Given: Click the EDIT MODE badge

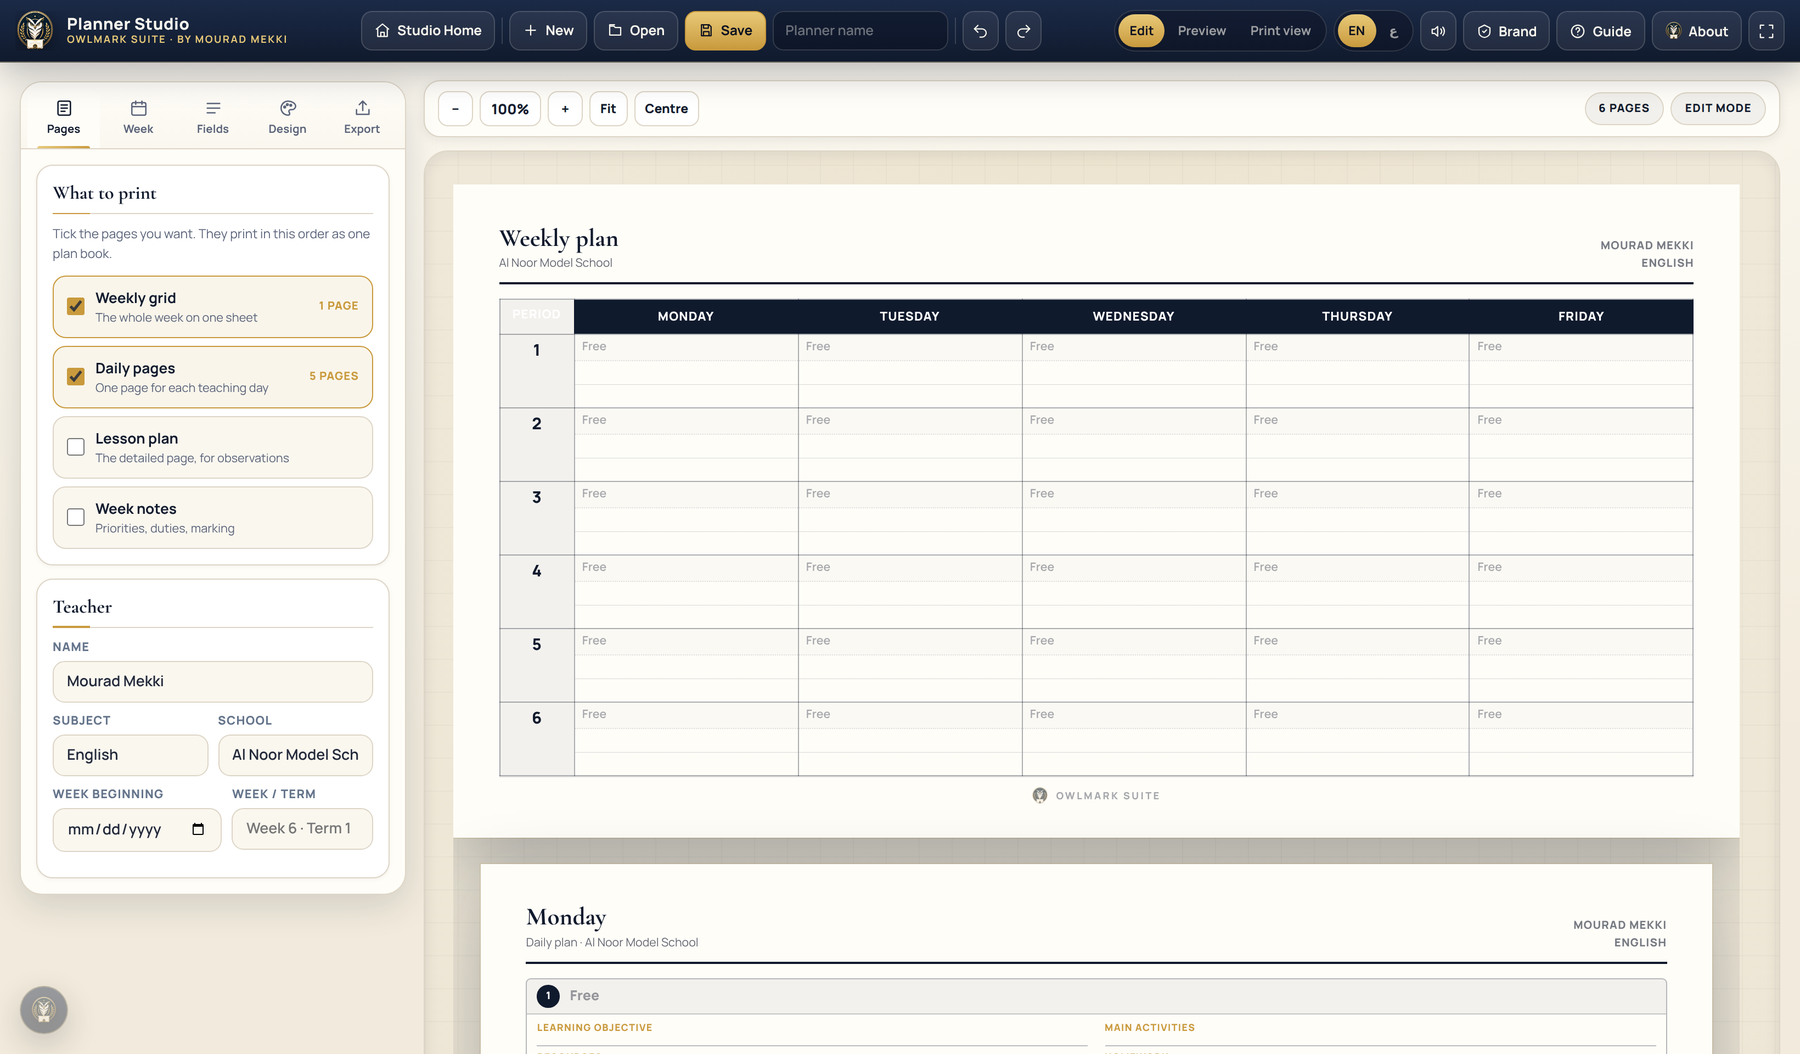Looking at the screenshot, I should coord(1717,108).
